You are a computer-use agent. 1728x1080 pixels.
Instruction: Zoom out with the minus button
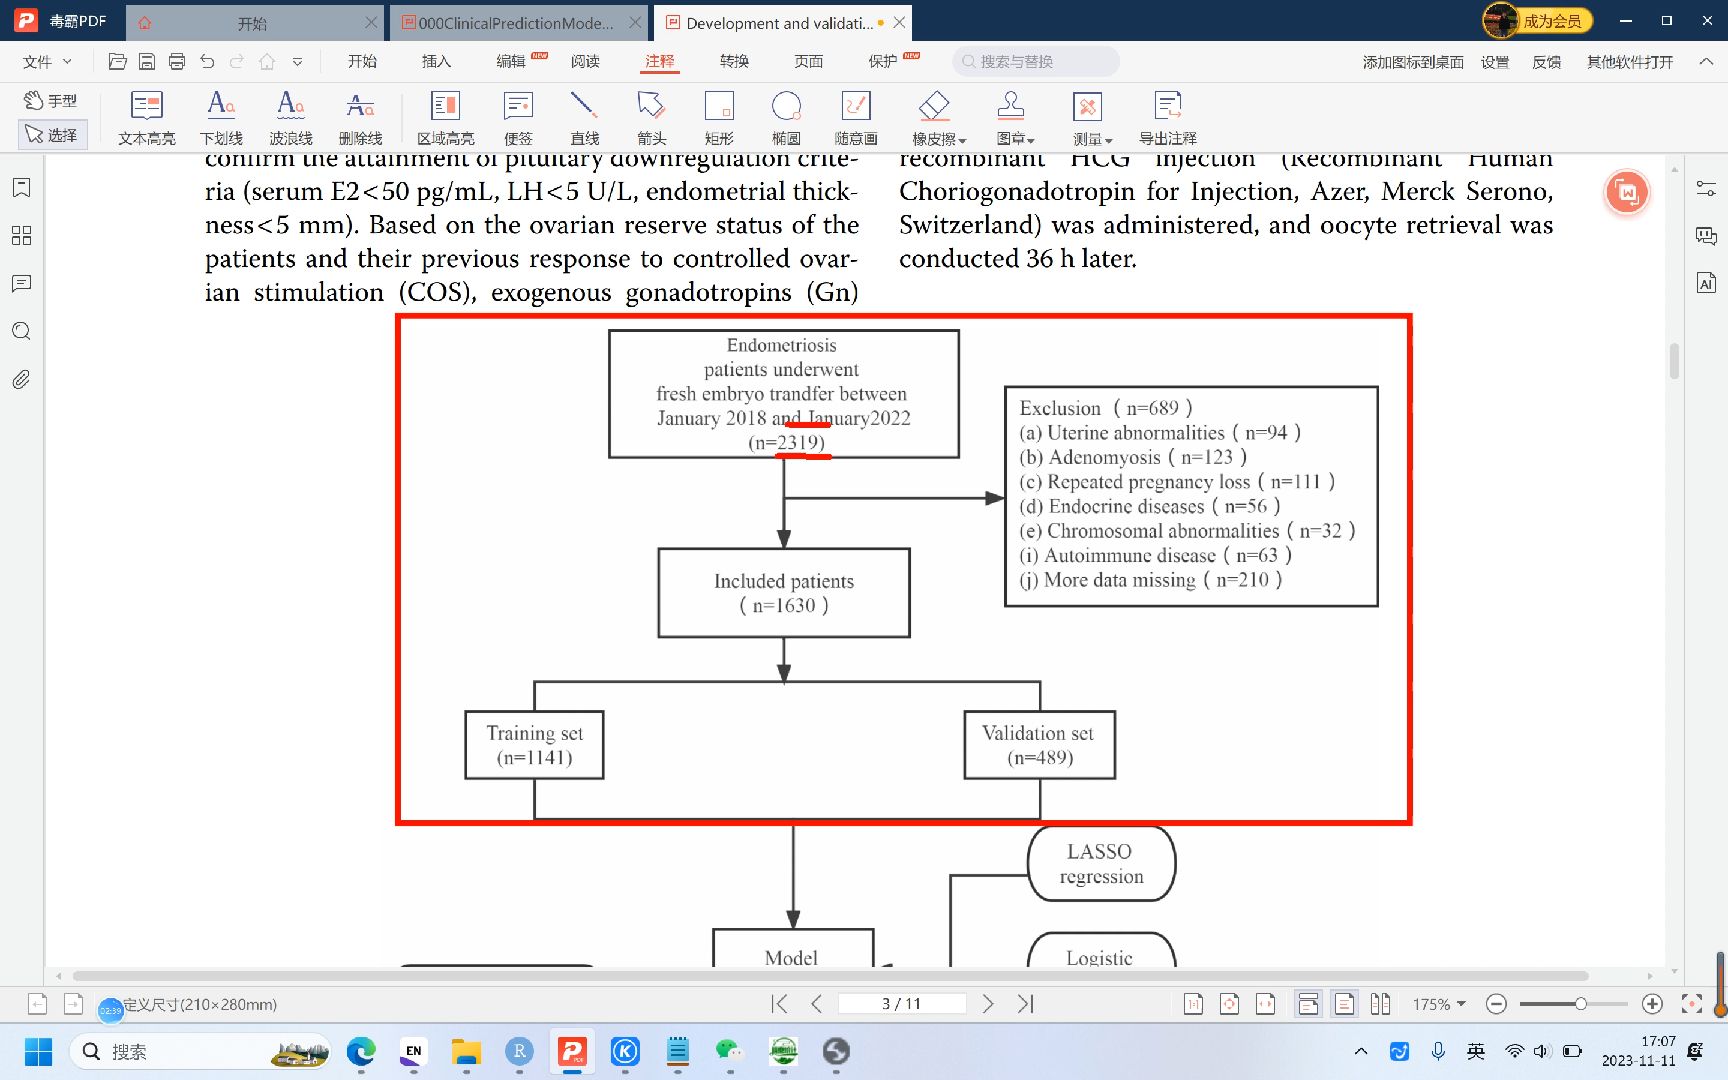pyautogui.click(x=1496, y=1004)
